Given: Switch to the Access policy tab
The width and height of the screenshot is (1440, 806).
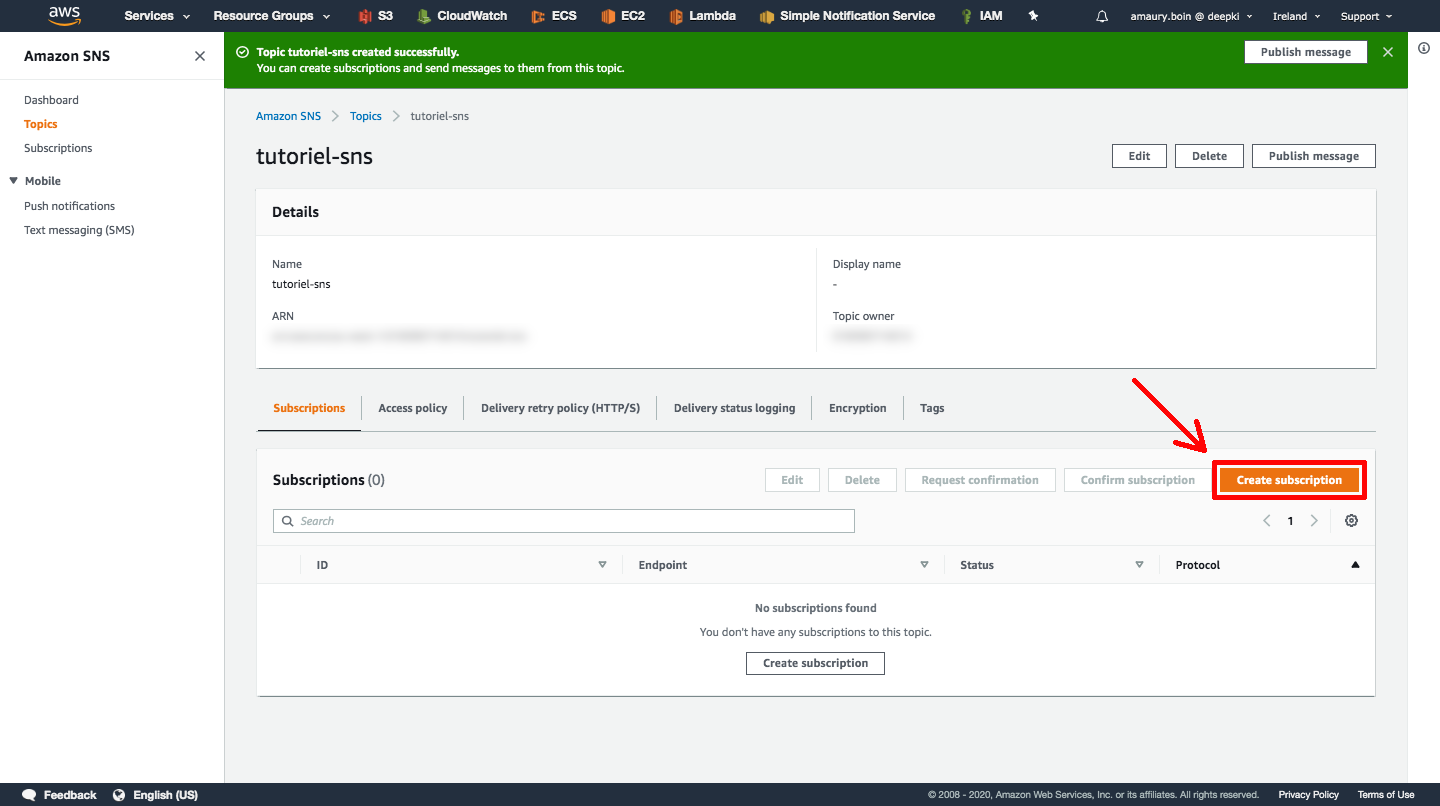Looking at the screenshot, I should pyautogui.click(x=413, y=408).
